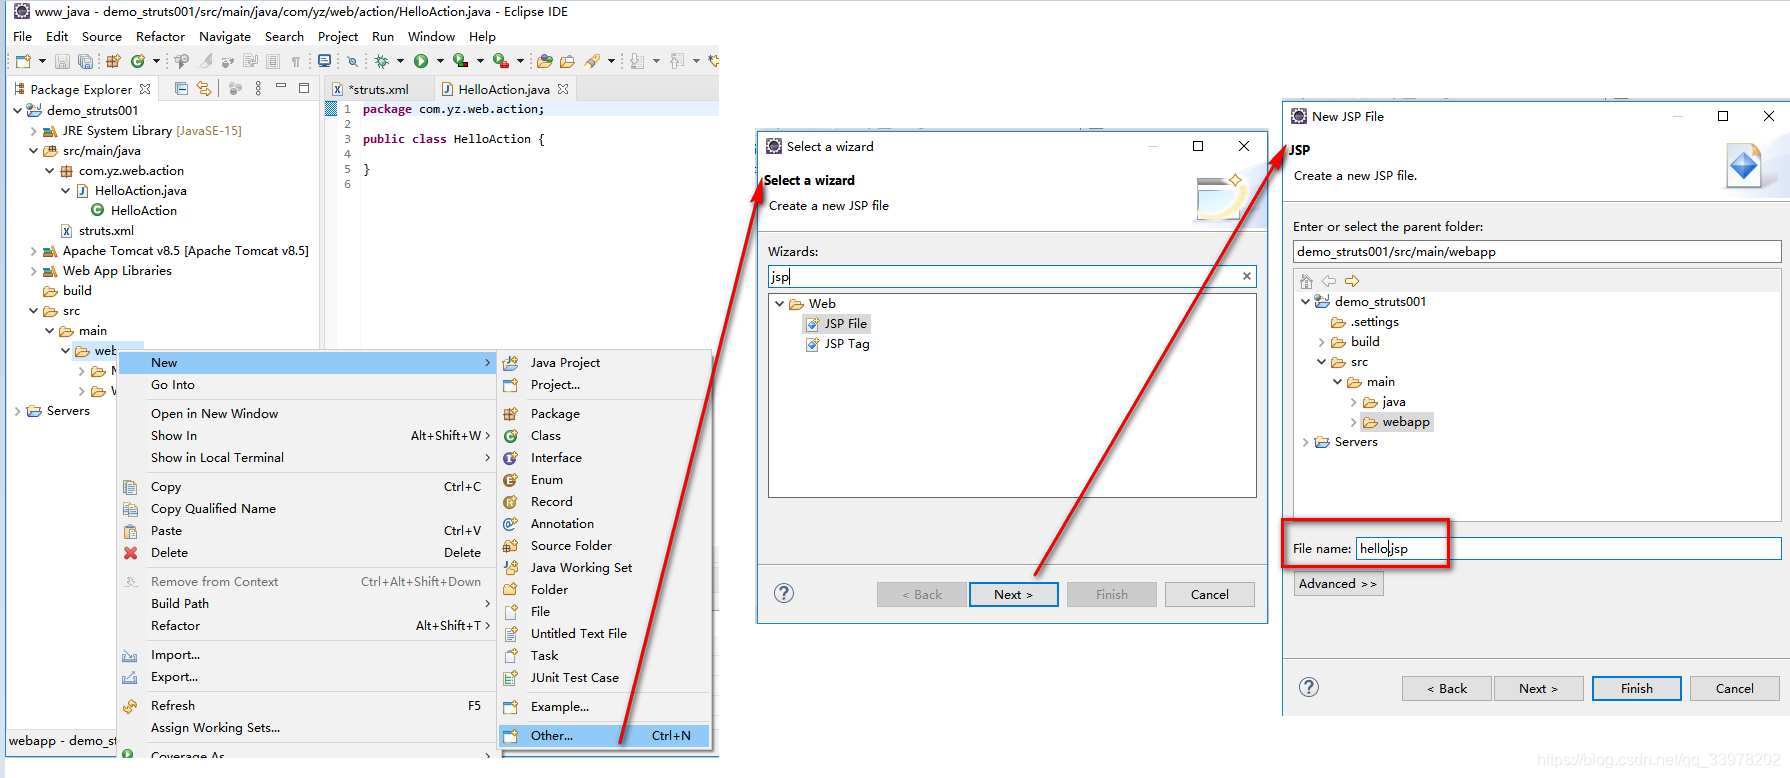This screenshot has width=1790, height=778.
Task: Open the New file dropdown arrow
Action: [42, 61]
